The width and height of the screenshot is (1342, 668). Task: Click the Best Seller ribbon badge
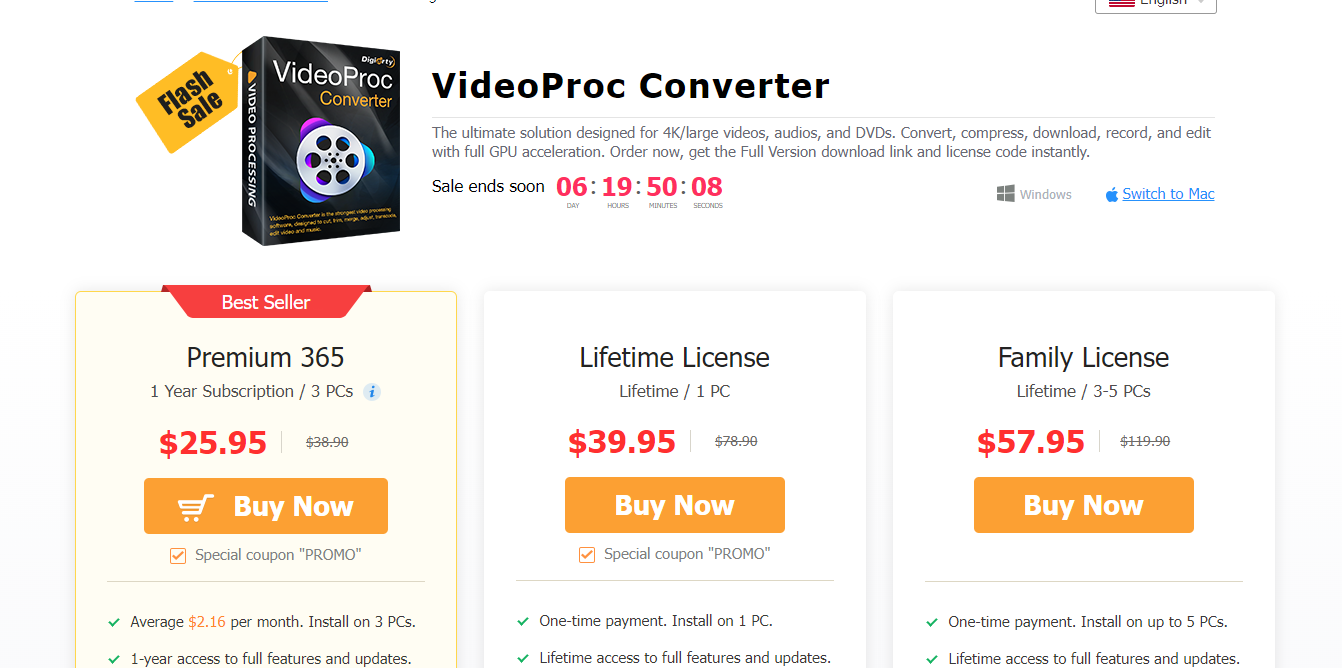[266, 302]
